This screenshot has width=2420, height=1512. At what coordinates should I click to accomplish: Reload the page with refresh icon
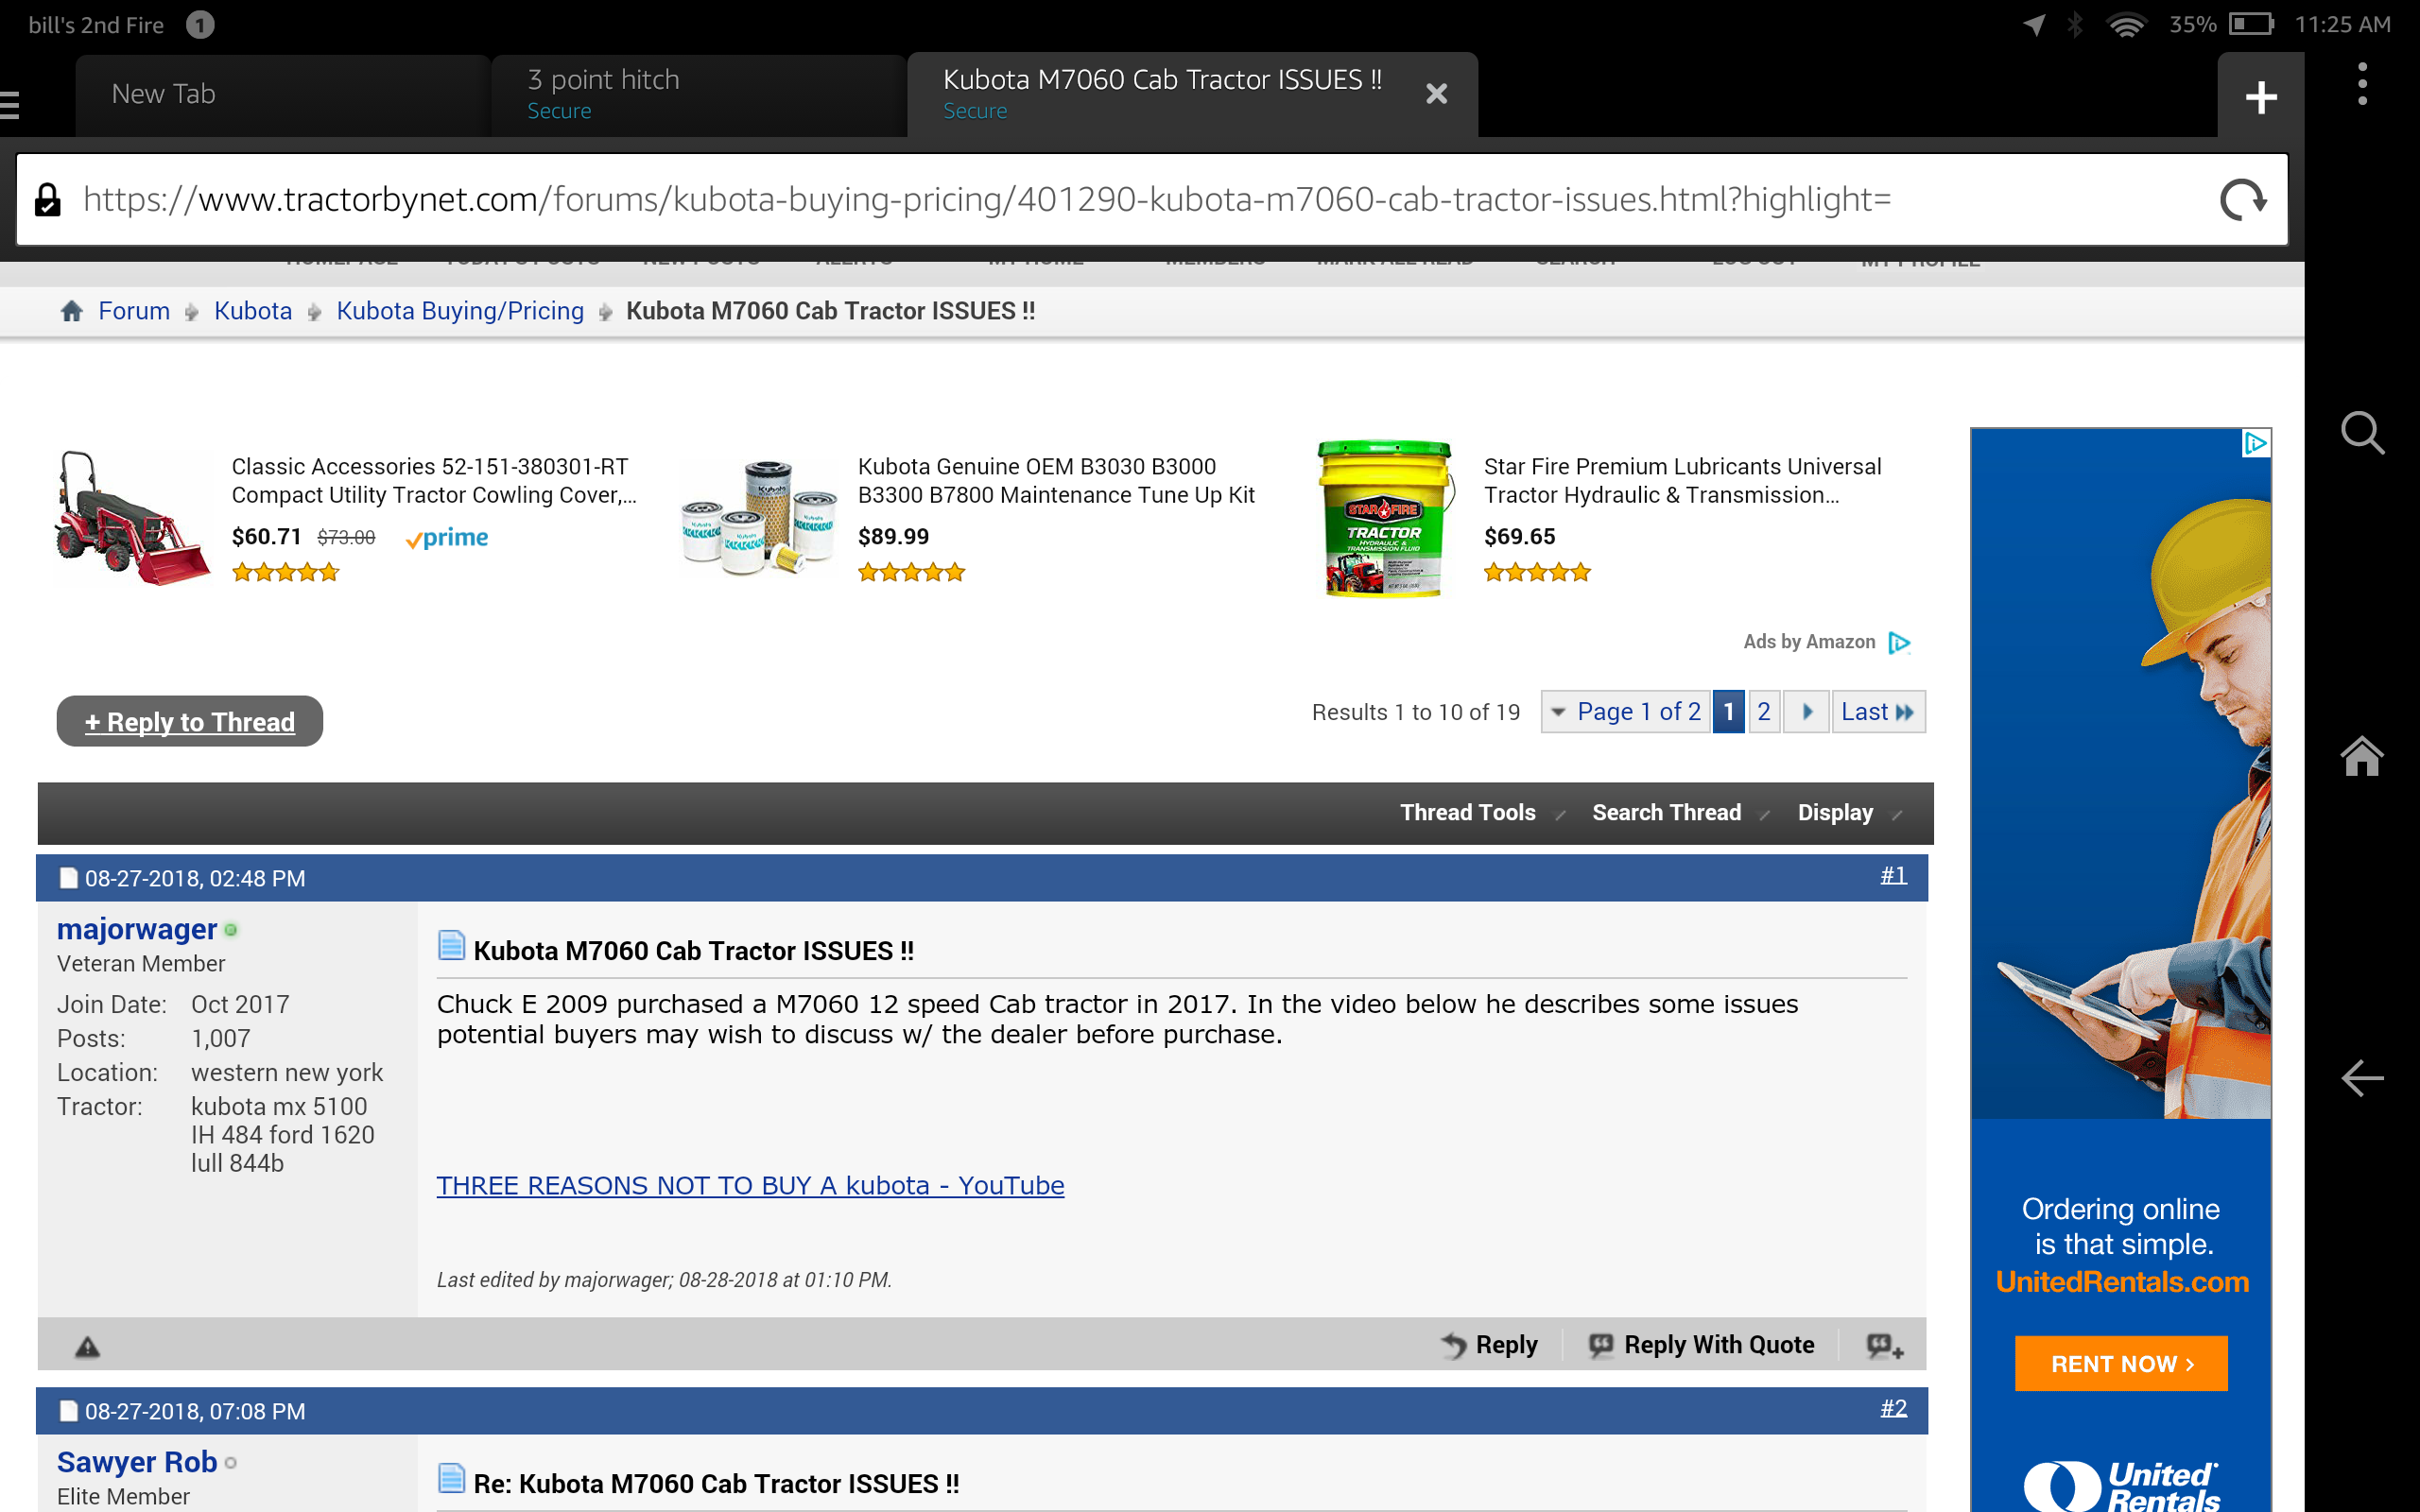(2243, 200)
